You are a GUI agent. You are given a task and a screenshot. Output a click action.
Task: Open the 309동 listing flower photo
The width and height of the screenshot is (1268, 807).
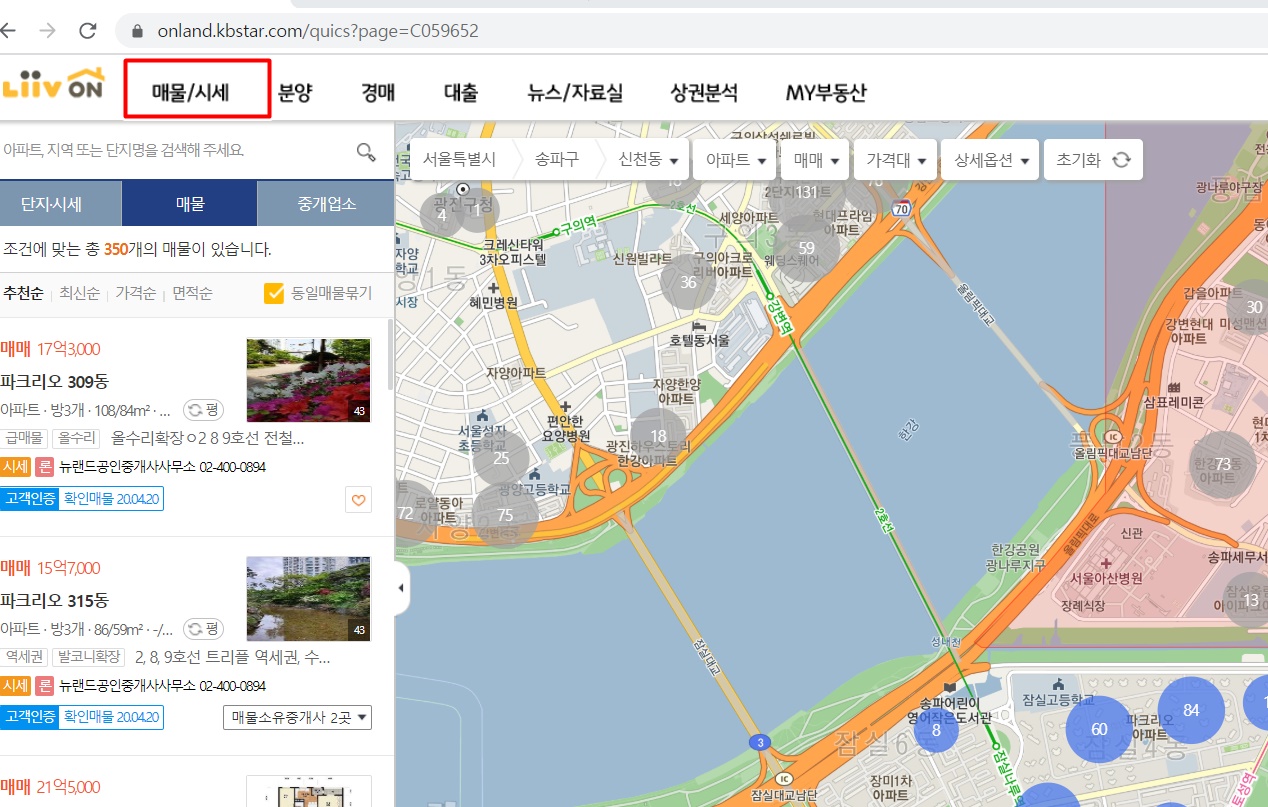pos(309,379)
